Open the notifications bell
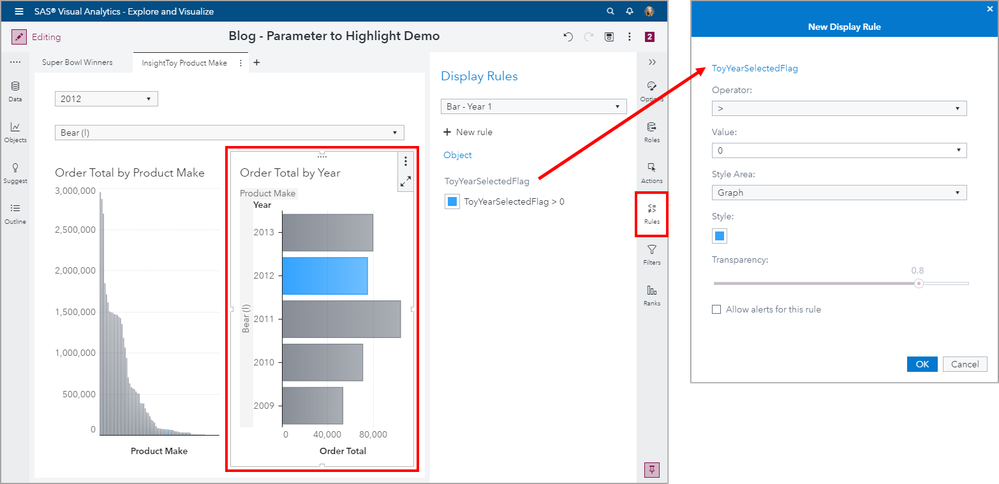 pyautogui.click(x=629, y=11)
